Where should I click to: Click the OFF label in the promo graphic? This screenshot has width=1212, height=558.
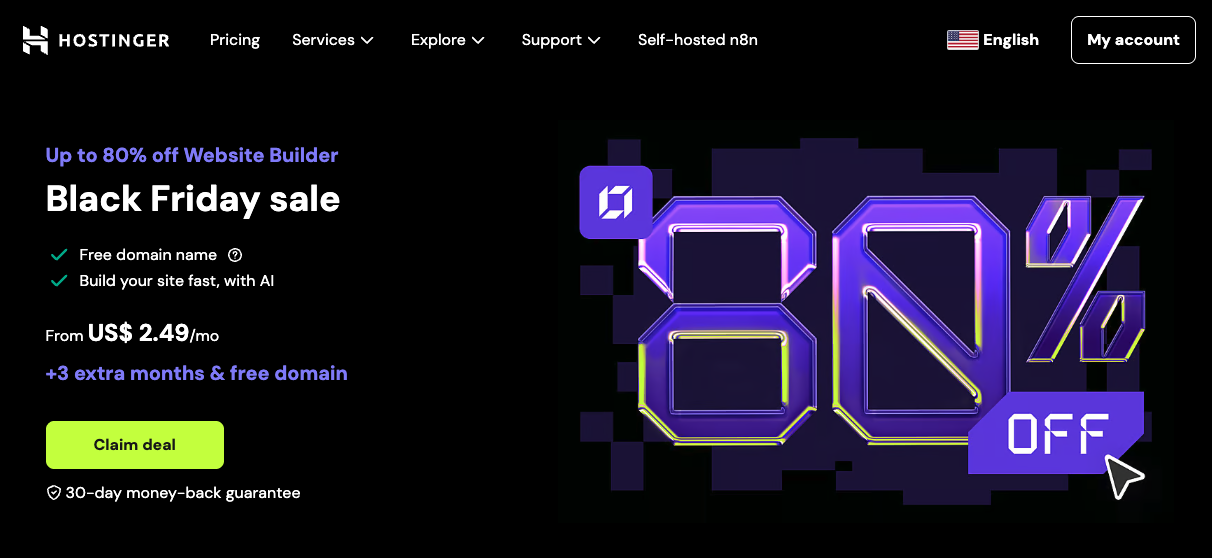pyautogui.click(x=1057, y=433)
